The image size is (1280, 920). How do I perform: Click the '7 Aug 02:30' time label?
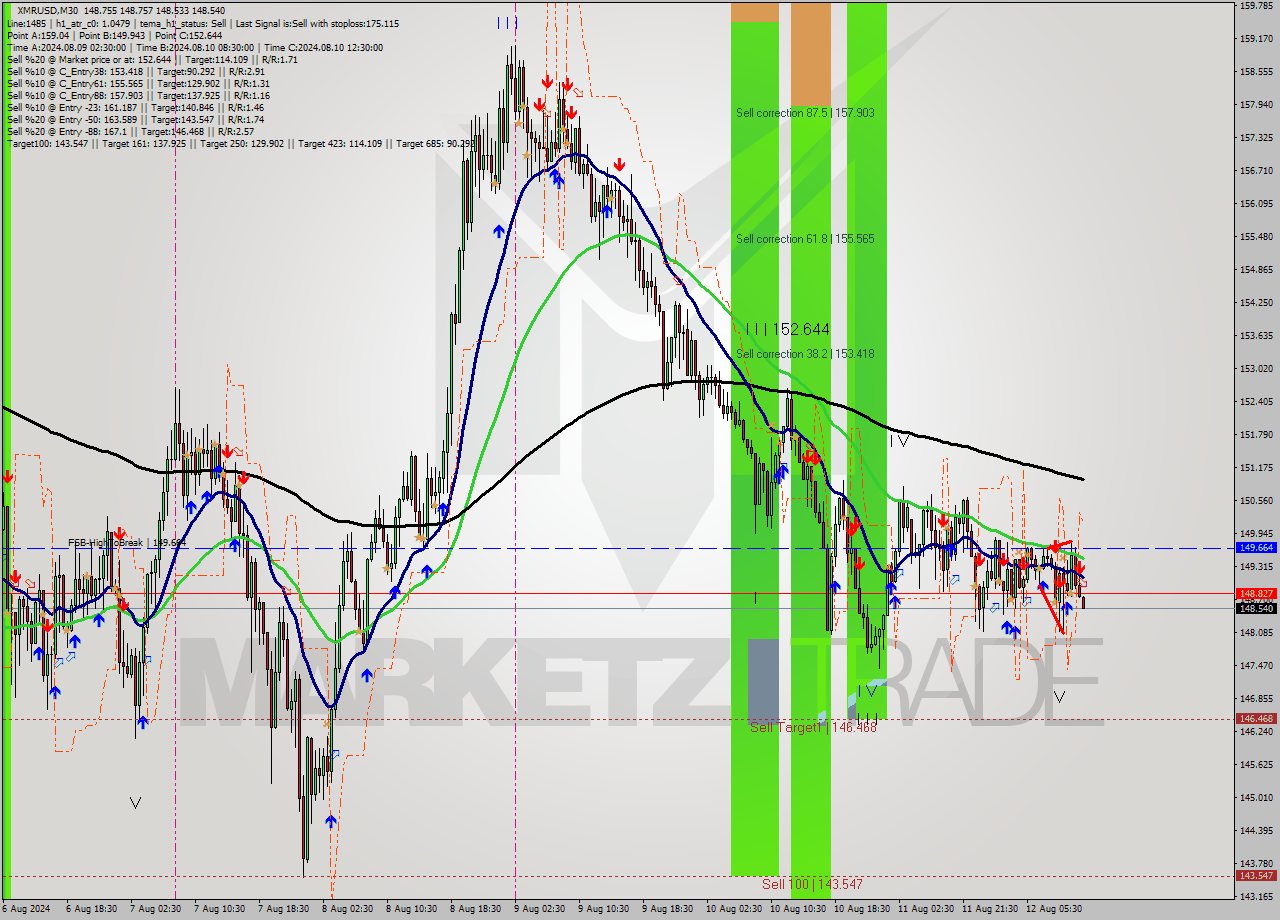[157, 909]
